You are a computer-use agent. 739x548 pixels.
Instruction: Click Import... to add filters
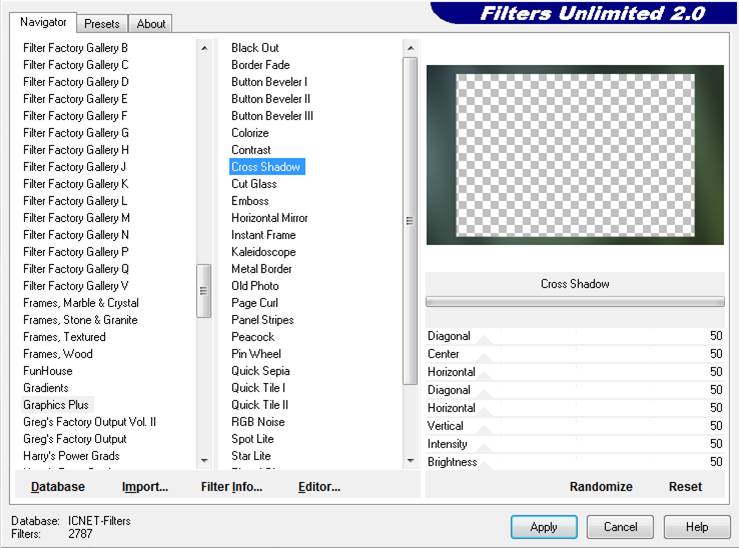coord(145,487)
